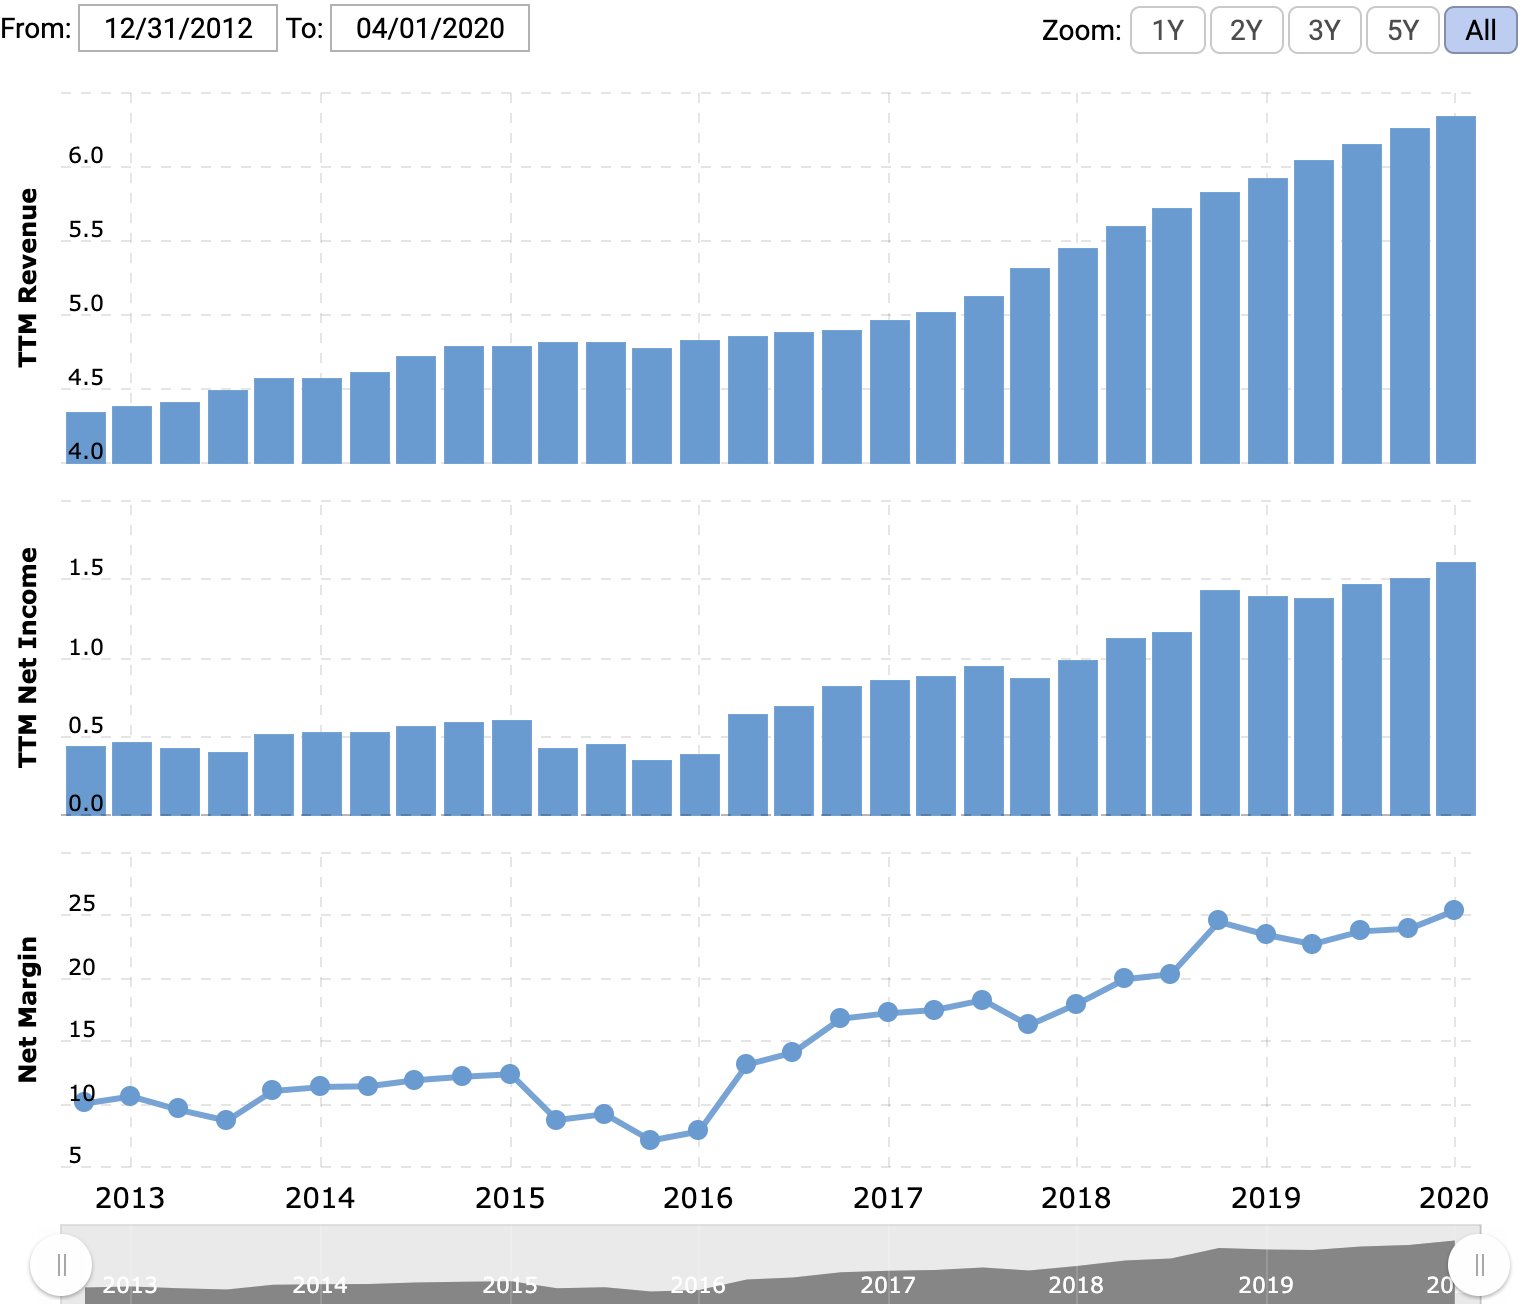The image size is (1522, 1308).
Task: Choose the 3Y zoom range
Action: (x=1324, y=30)
